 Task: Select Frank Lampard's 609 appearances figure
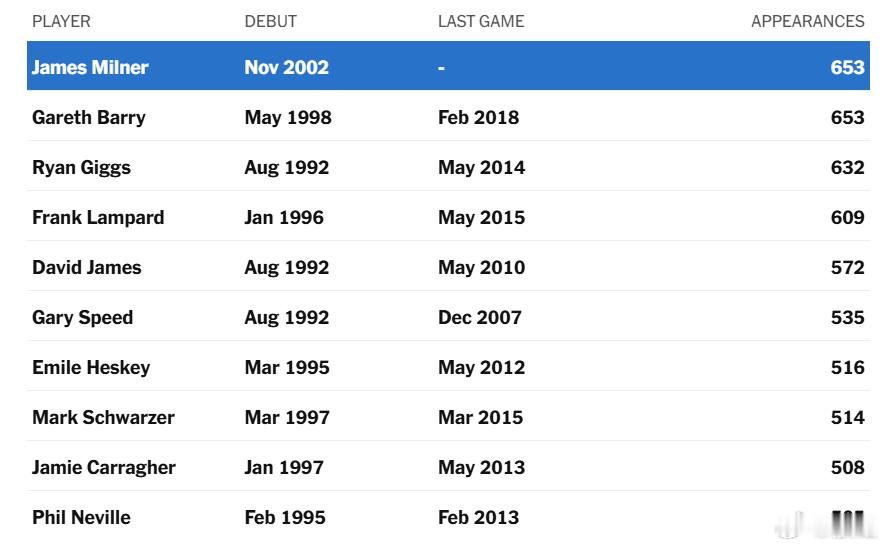847,217
